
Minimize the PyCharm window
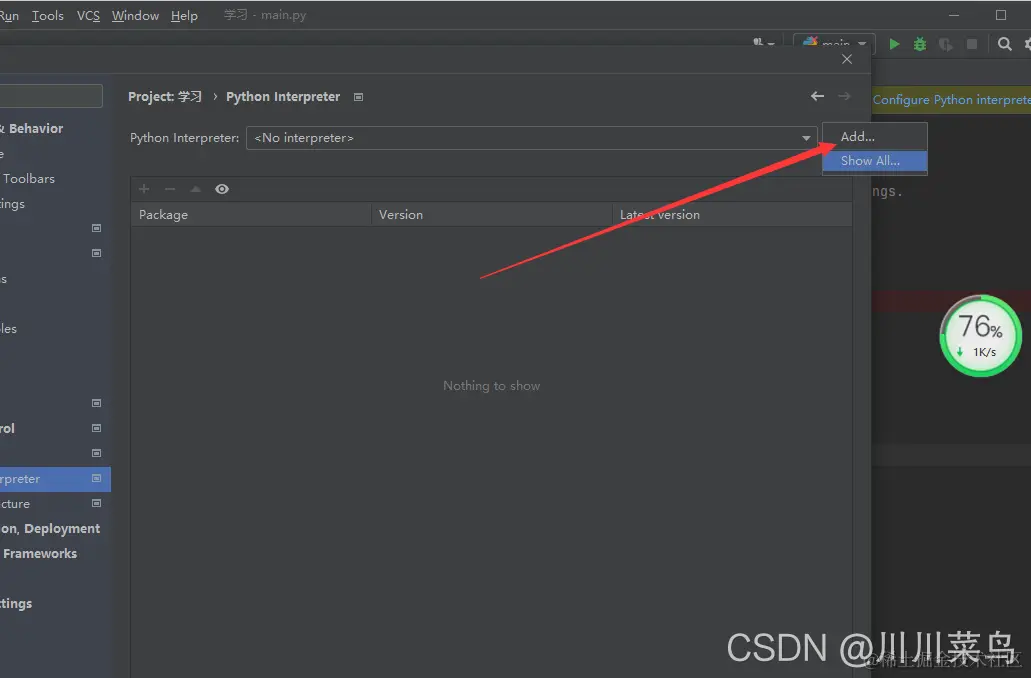(x=954, y=15)
